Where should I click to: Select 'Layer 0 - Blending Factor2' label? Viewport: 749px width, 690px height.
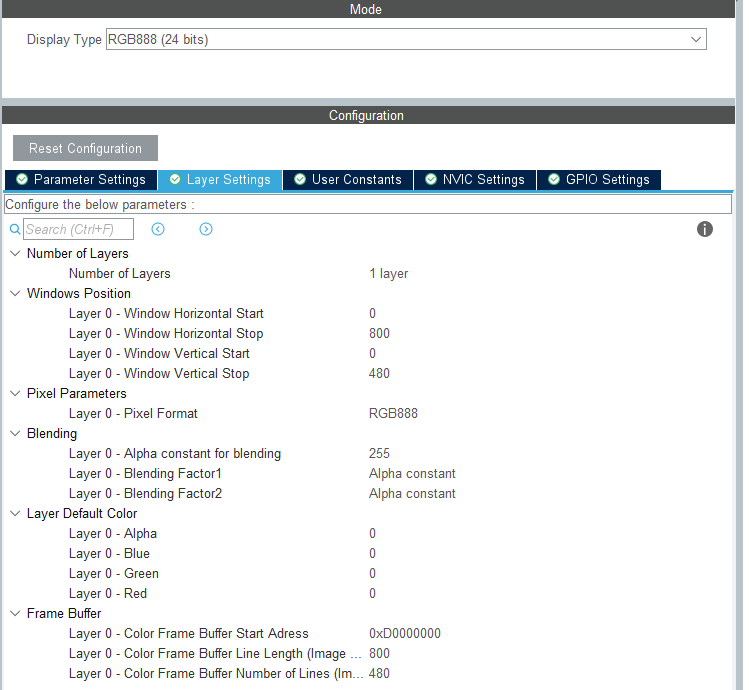coord(145,494)
